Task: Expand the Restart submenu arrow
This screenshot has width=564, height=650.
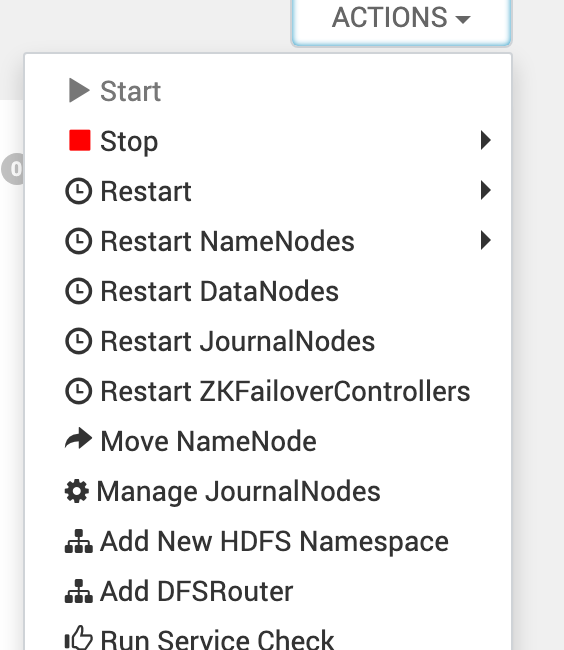Action: (x=486, y=190)
